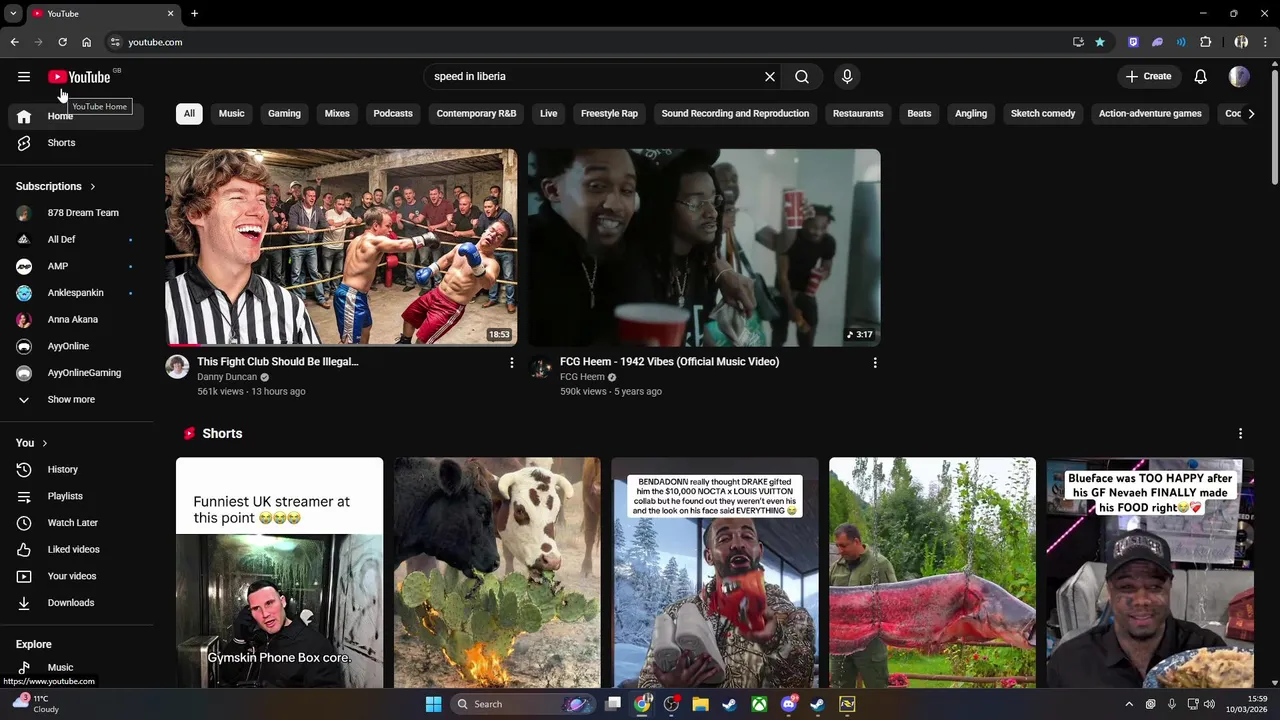Show the next category chips with the arrow
This screenshot has width=1280, height=720.
1251,114
